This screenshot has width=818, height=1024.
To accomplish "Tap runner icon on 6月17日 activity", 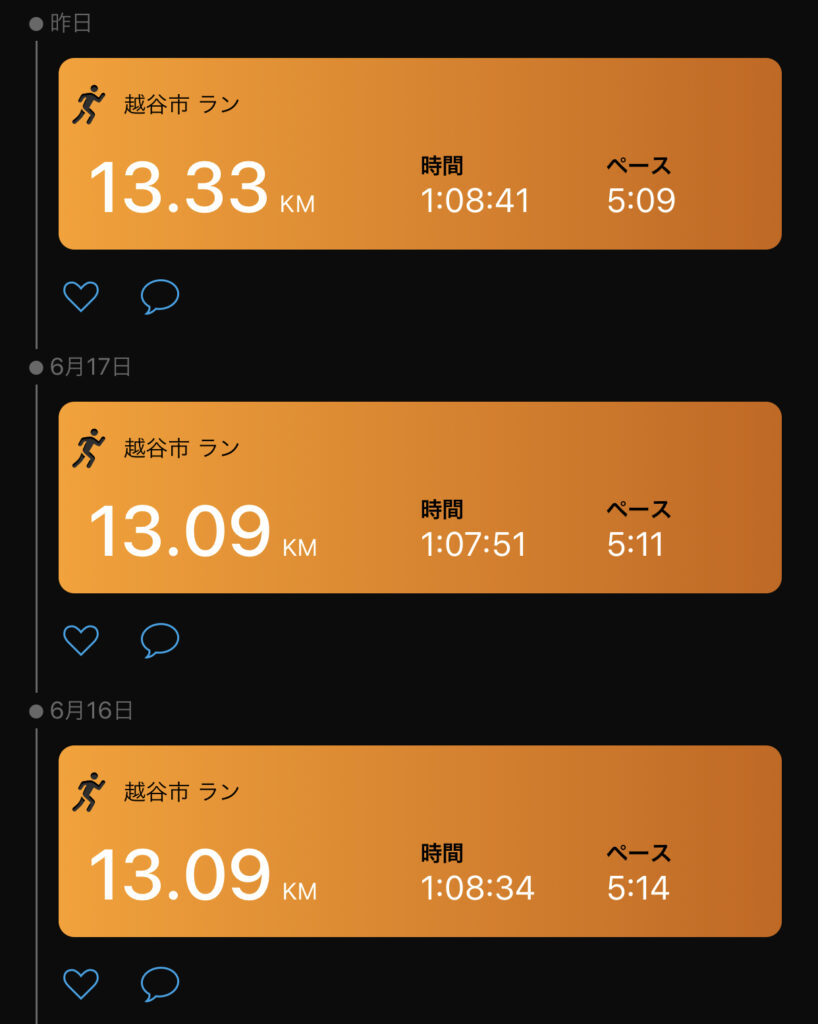I will click(89, 449).
